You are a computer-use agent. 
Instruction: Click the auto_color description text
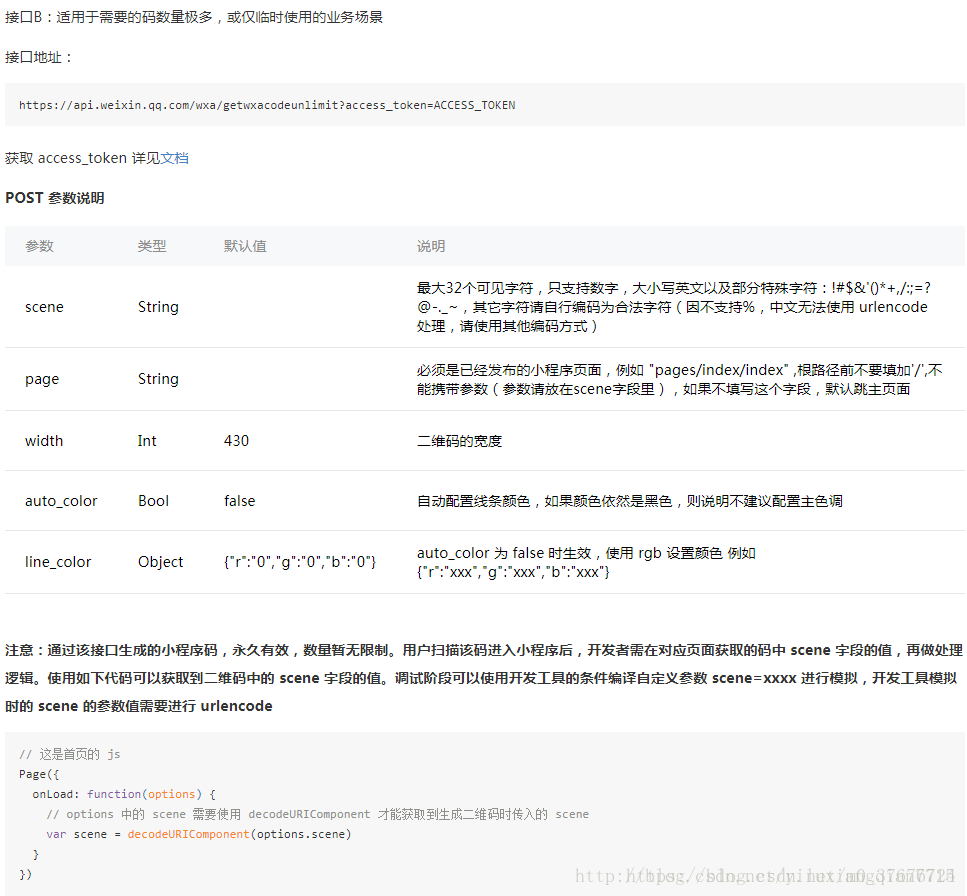630,501
